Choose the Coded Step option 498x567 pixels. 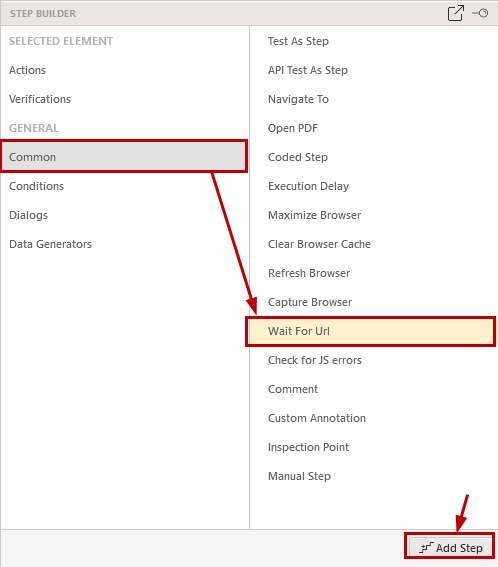point(298,157)
